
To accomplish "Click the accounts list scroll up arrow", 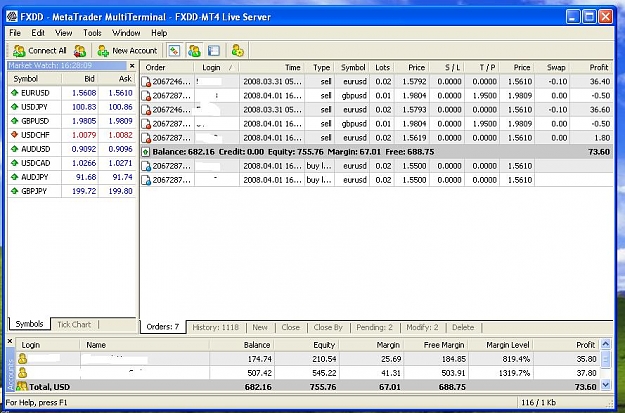I will 605,344.
